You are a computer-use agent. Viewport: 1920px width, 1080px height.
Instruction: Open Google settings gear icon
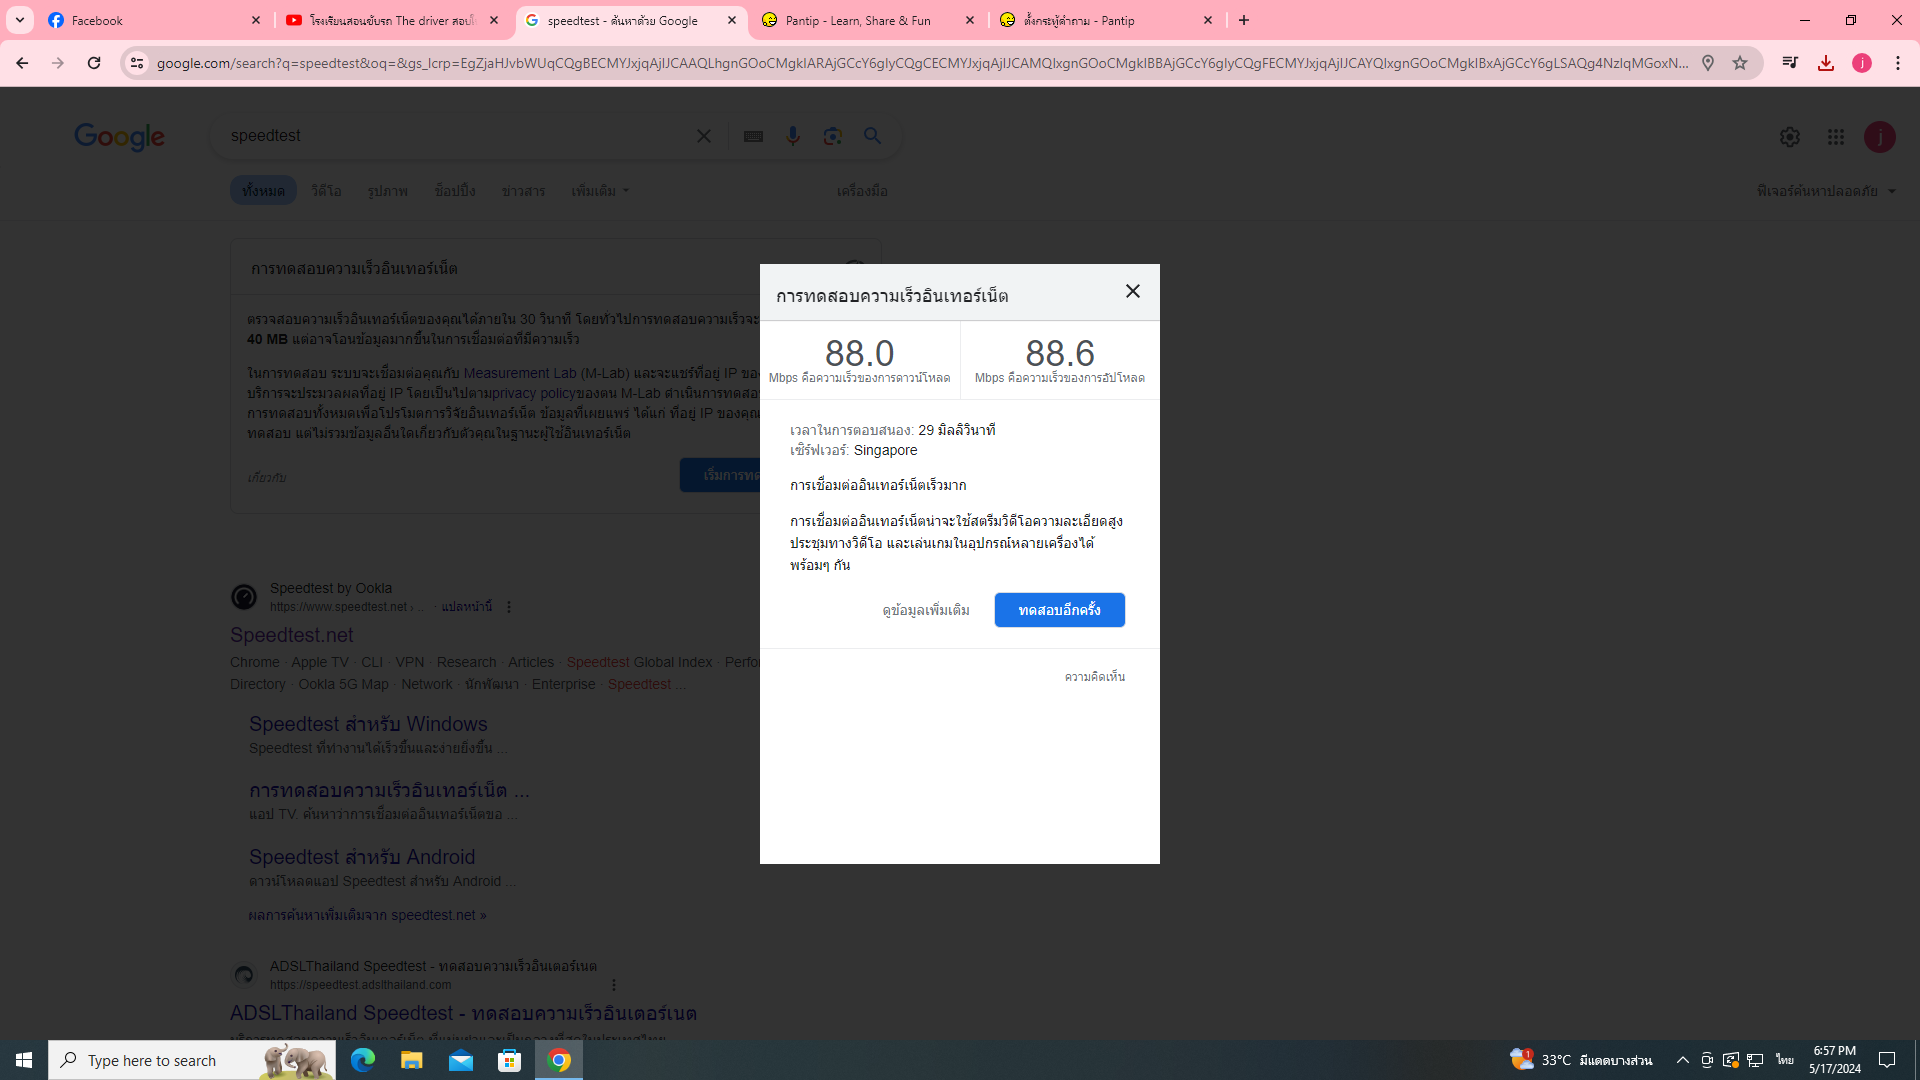coord(1789,137)
